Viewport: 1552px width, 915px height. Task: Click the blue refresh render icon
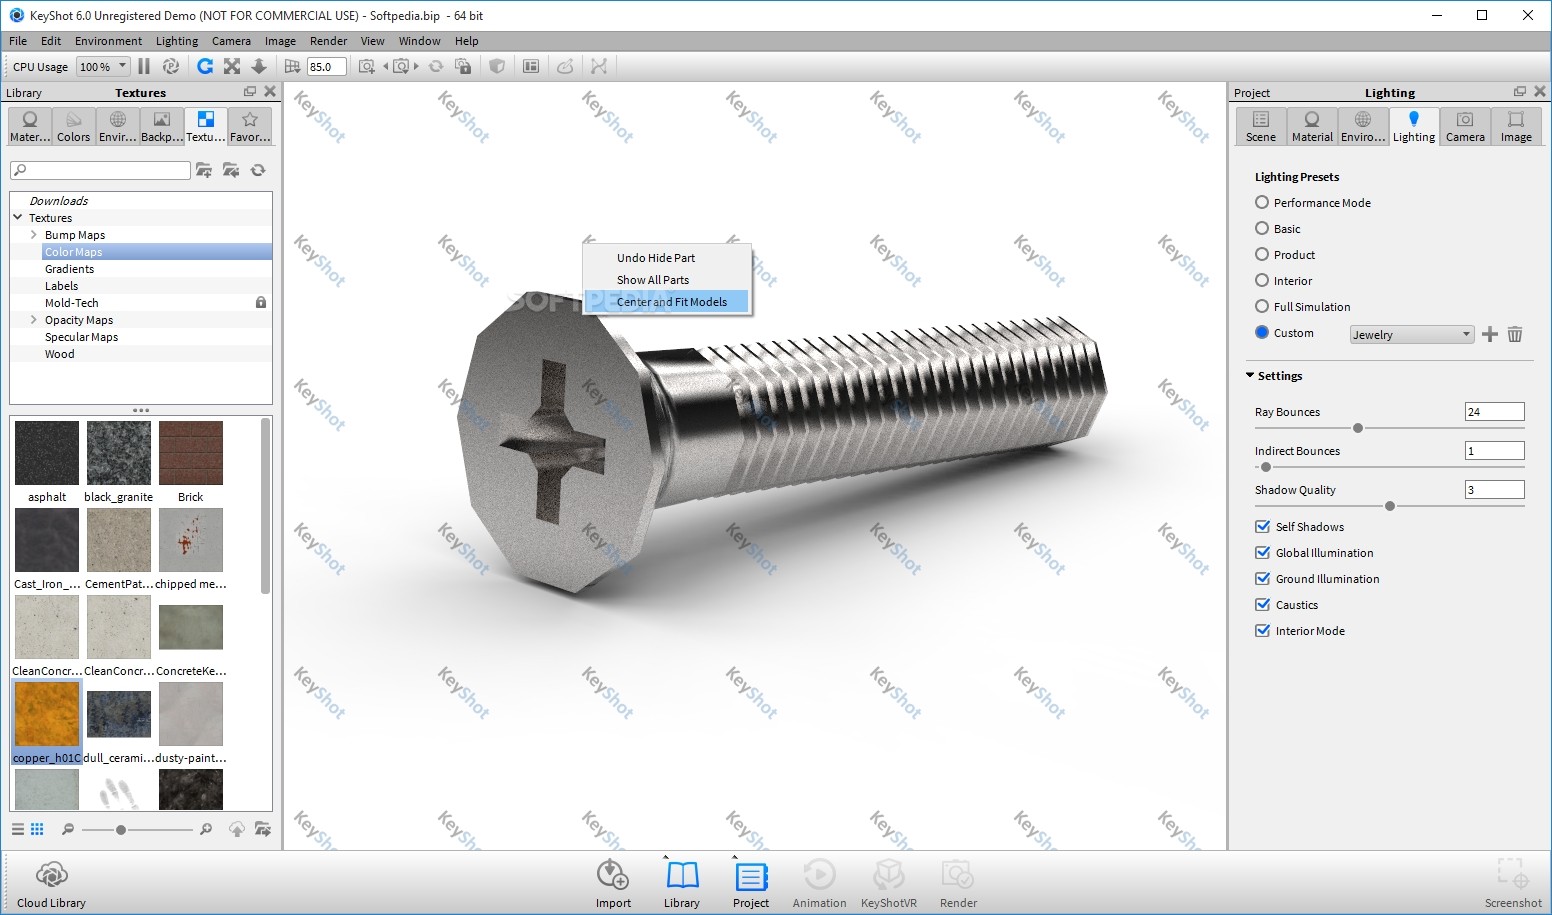tap(205, 66)
